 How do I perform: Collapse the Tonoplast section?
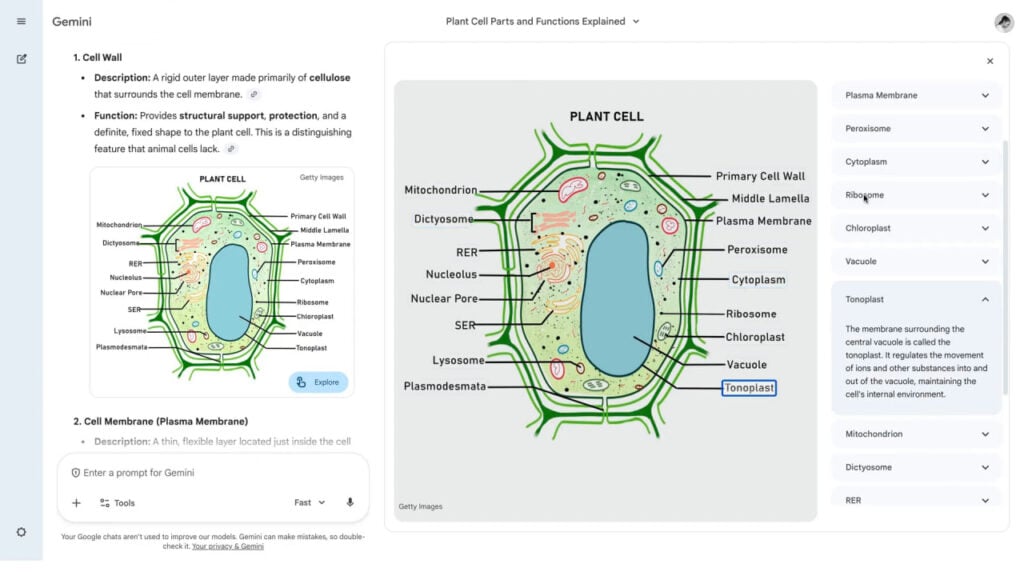[x=985, y=299]
